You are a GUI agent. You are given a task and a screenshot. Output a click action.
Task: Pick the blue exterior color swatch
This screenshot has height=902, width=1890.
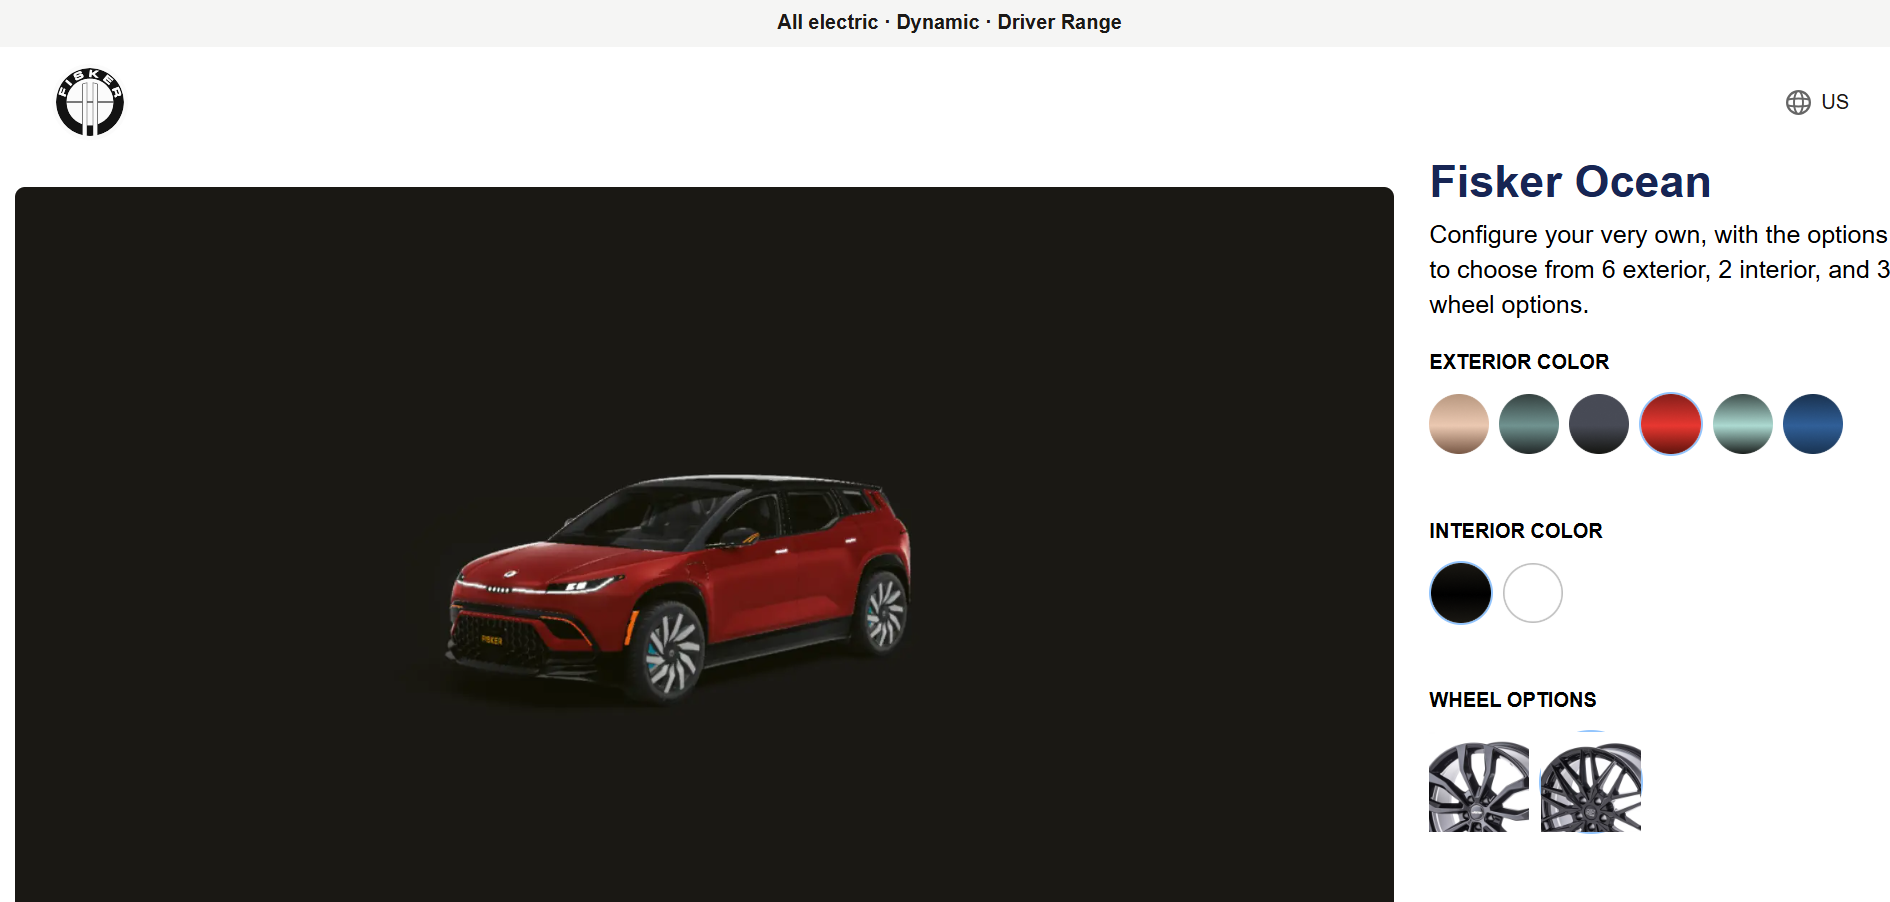(1813, 424)
